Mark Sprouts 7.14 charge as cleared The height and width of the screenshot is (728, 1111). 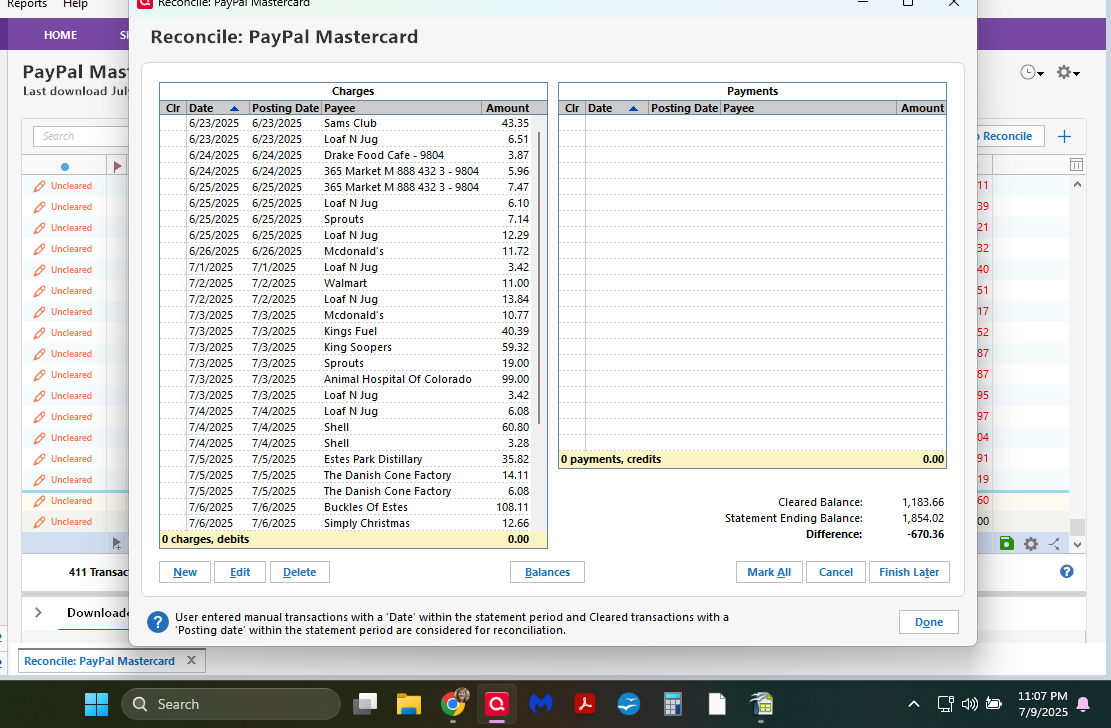point(173,219)
